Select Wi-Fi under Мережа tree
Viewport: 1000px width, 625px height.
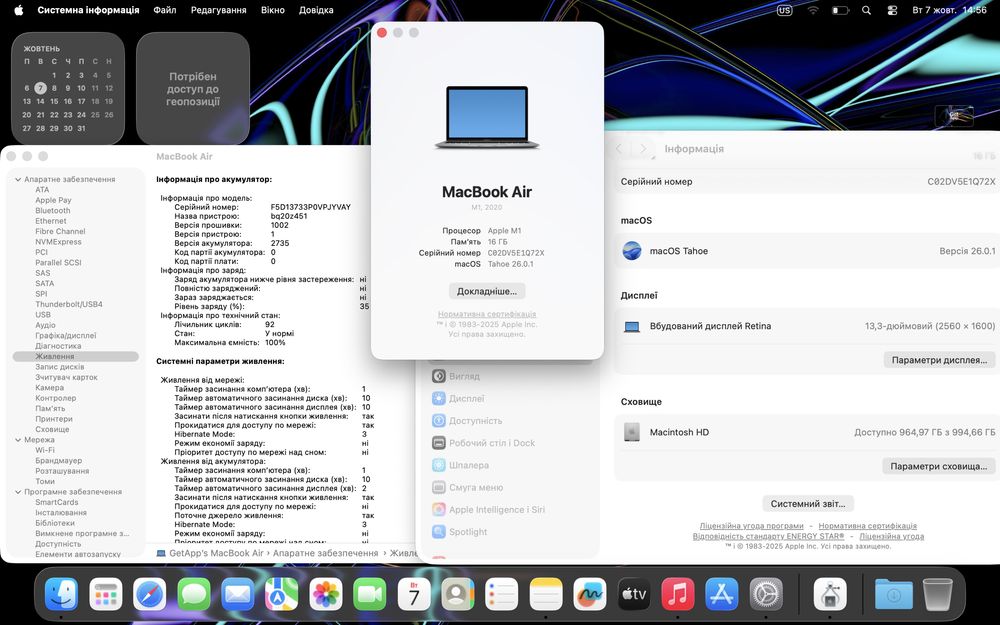coord(45,450)
